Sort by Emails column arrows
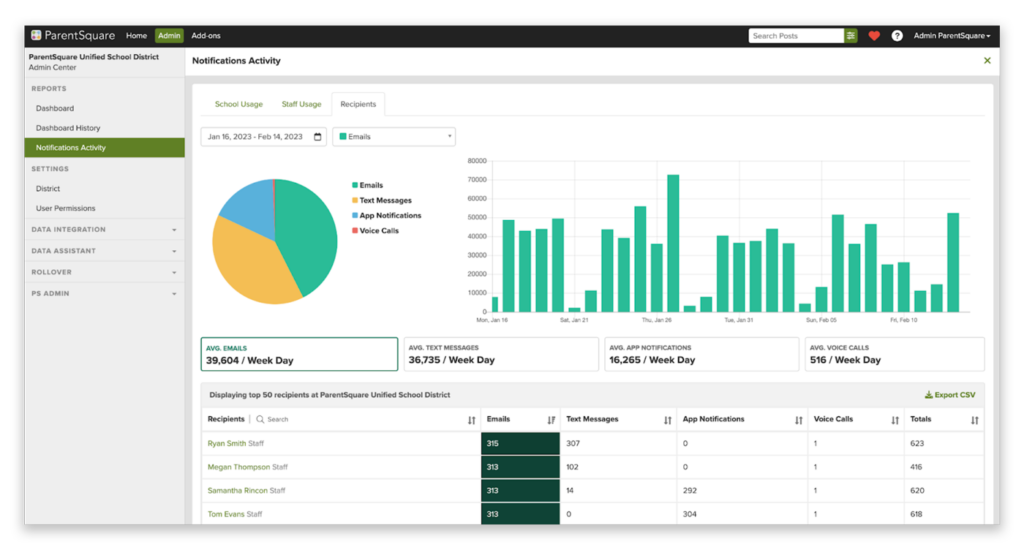 coord(551,420)
